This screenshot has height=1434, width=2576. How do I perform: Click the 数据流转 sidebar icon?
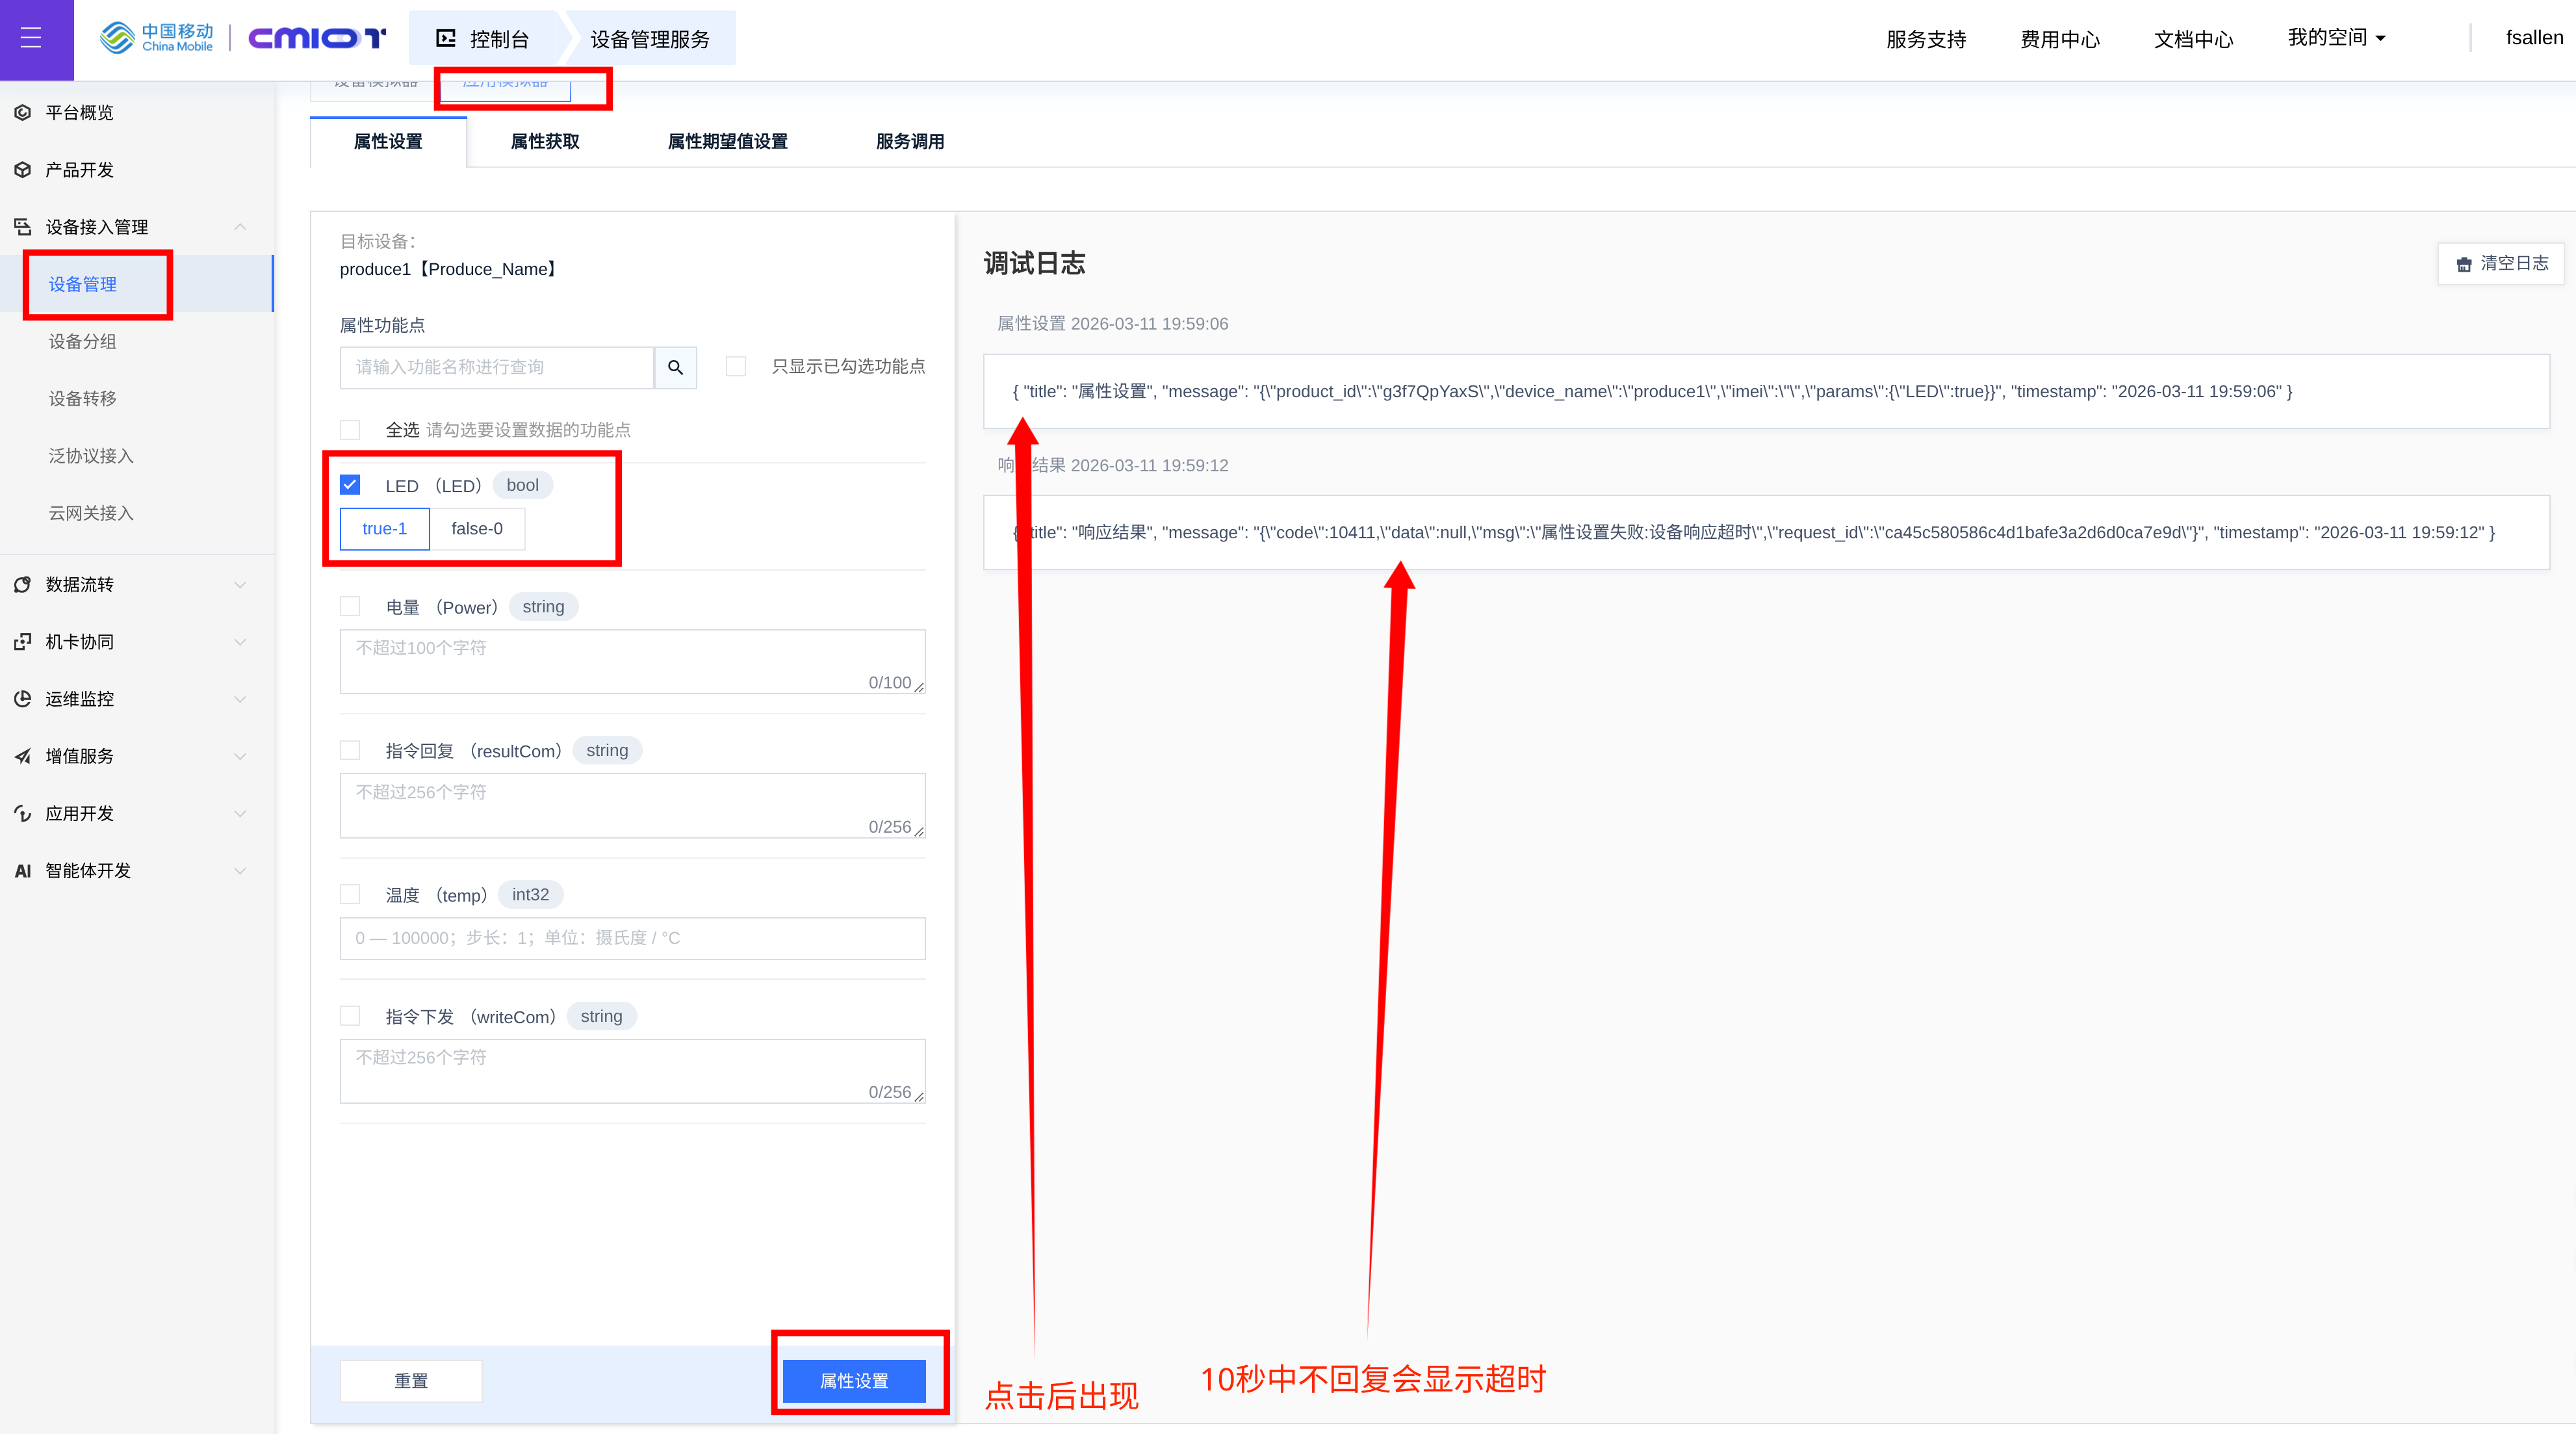23,584
